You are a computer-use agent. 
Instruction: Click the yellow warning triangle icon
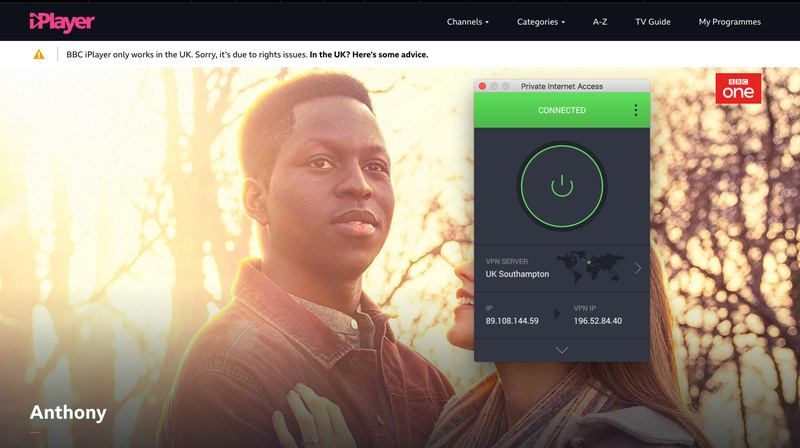pos(39,55)
